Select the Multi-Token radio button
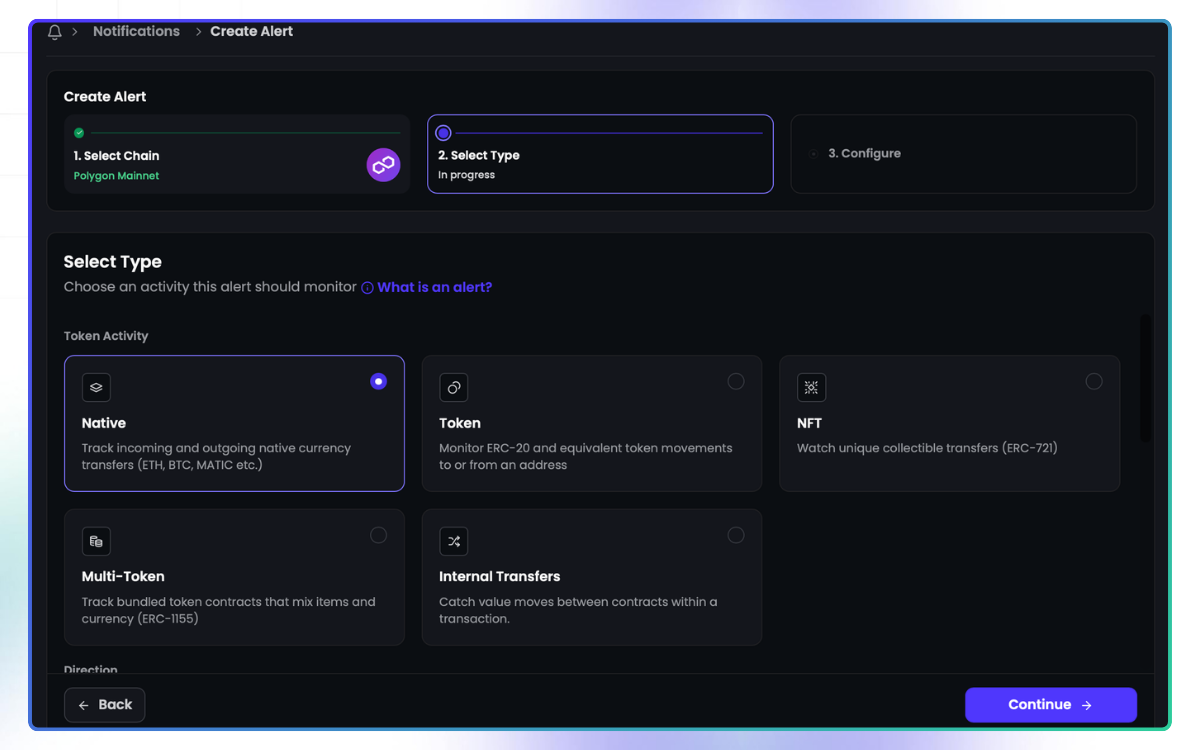Screen dimensions: 1200x750 pyautogui.click(x=378, y=535)
